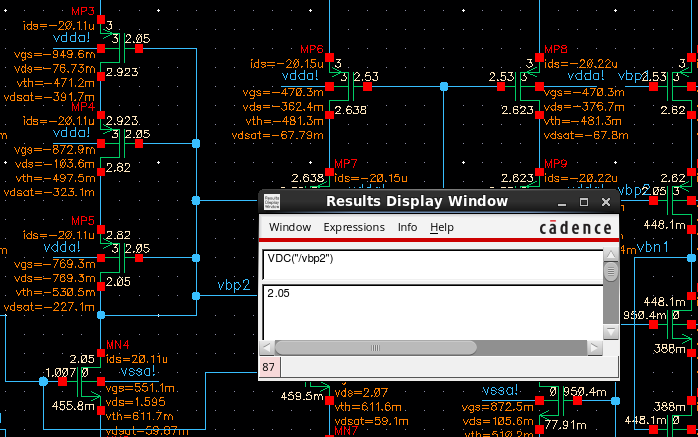Screen dimensions: 698x437
Task: Click MN4's ids=20.11u annotation
Action: (137, 359)
